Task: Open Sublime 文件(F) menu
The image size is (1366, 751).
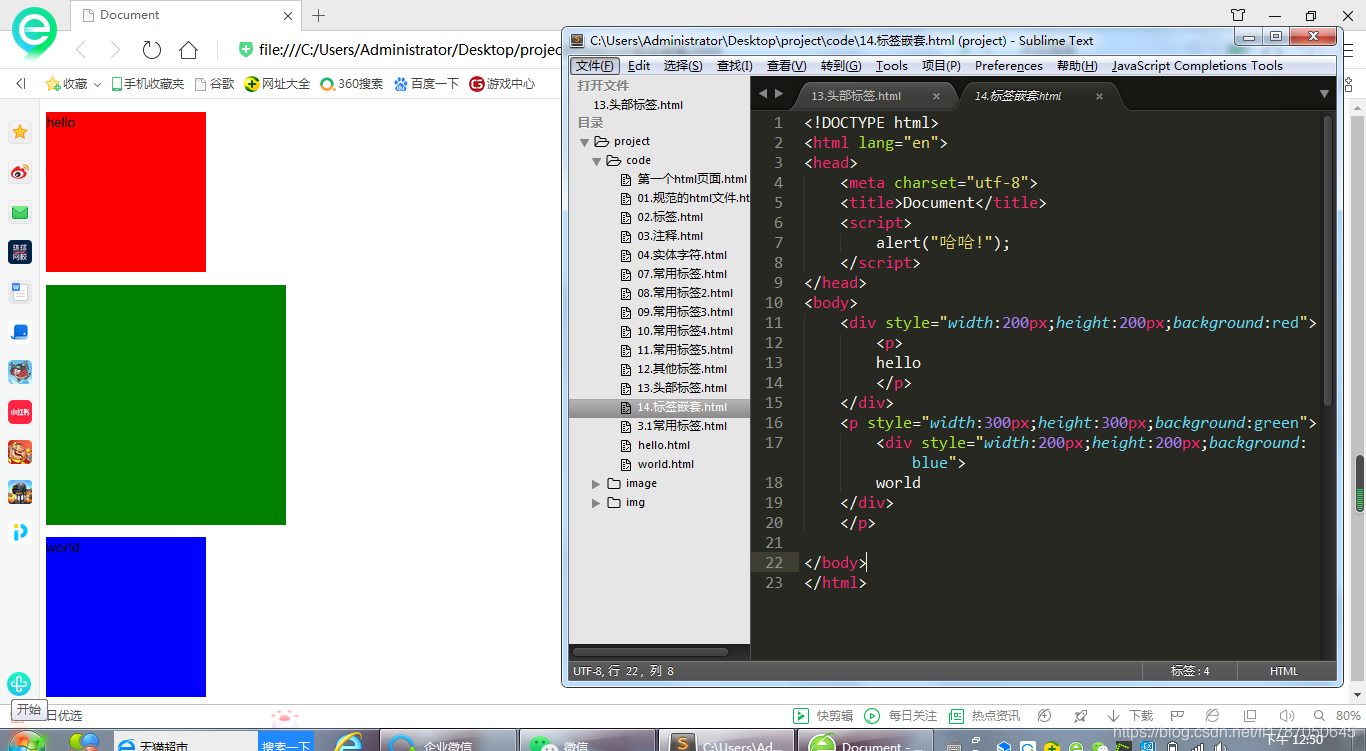Action: click(595, 66)
